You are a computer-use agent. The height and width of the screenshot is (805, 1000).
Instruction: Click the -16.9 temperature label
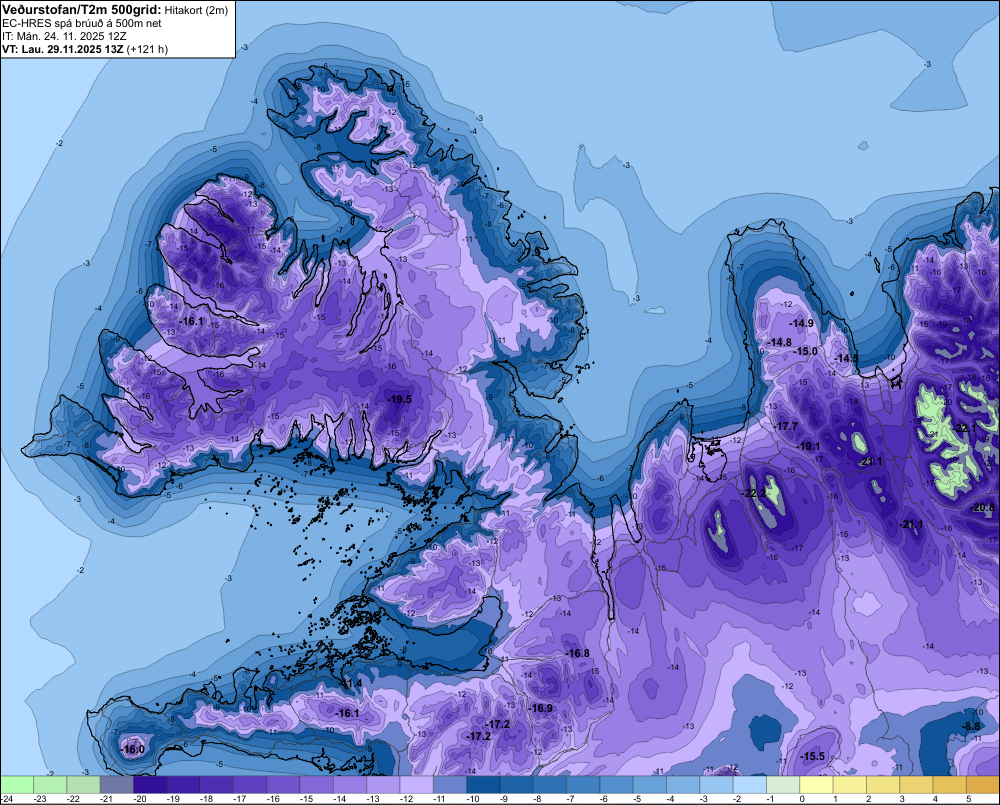click(541, 708)
